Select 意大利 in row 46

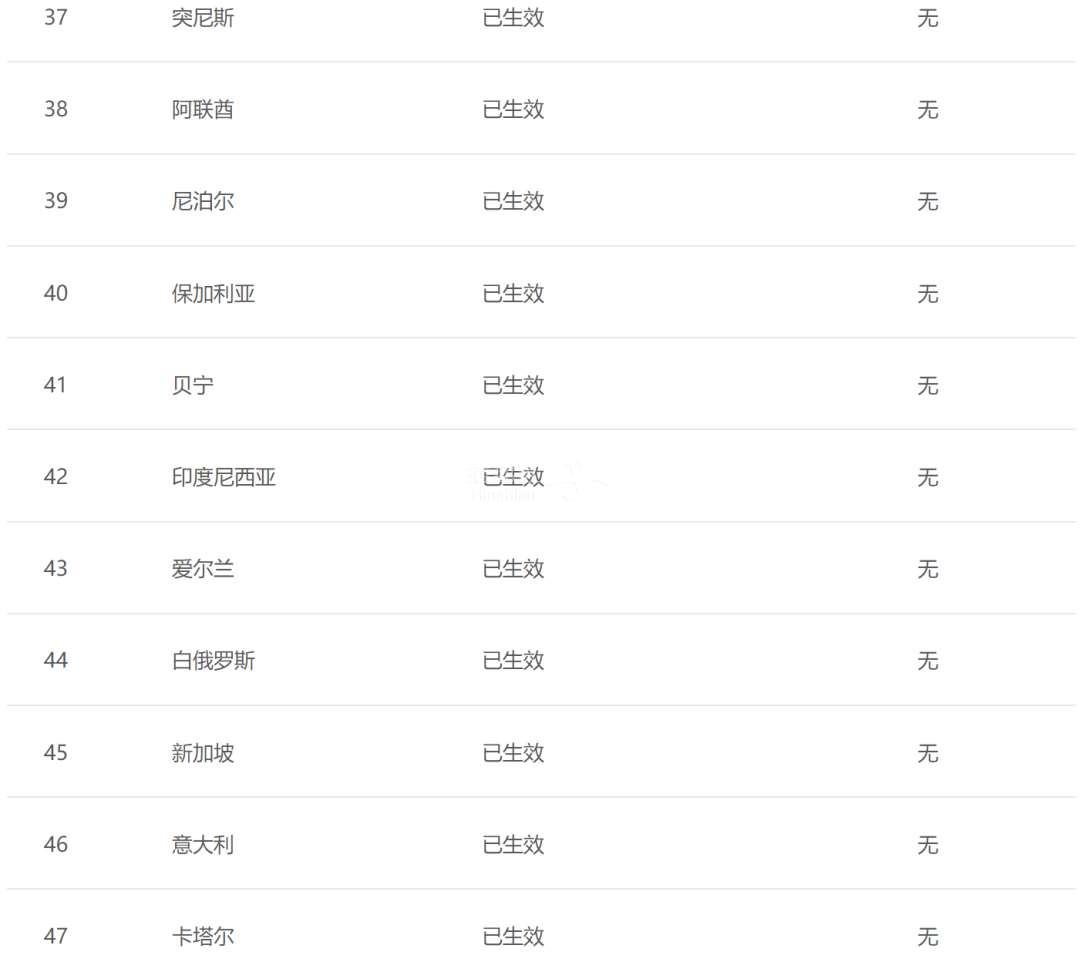(202, 844)
